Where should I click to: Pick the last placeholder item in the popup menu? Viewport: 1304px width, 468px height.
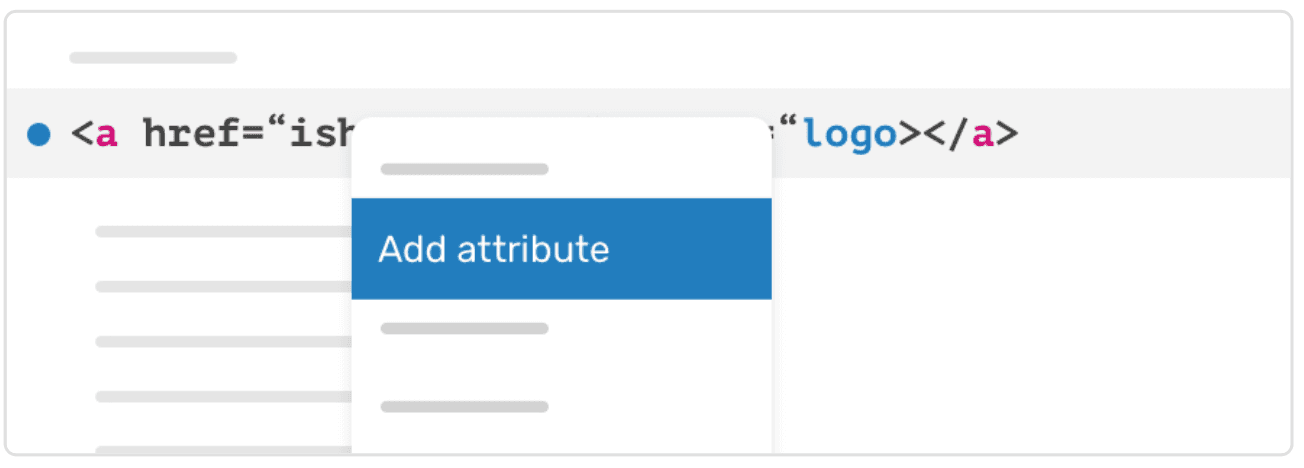[464, 407]
